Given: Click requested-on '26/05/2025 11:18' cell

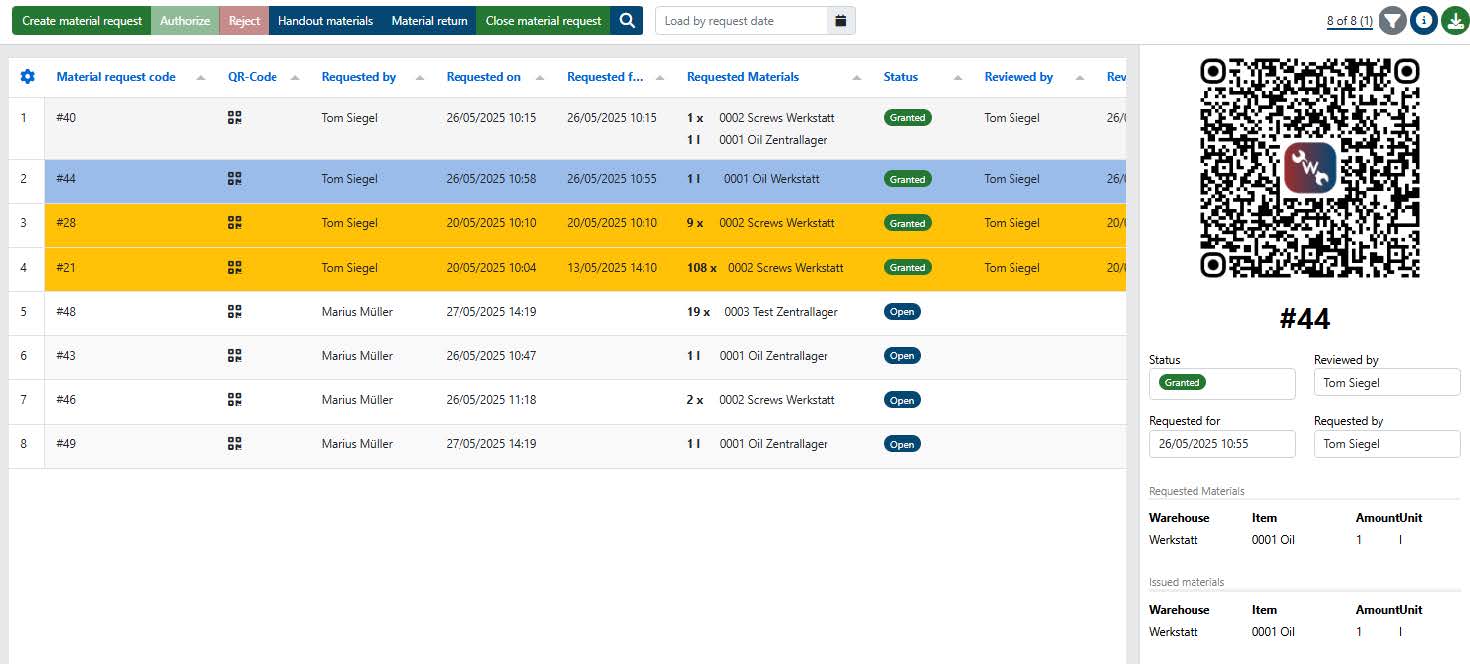Looking at the screenshot, I should [x=491, y=399].
